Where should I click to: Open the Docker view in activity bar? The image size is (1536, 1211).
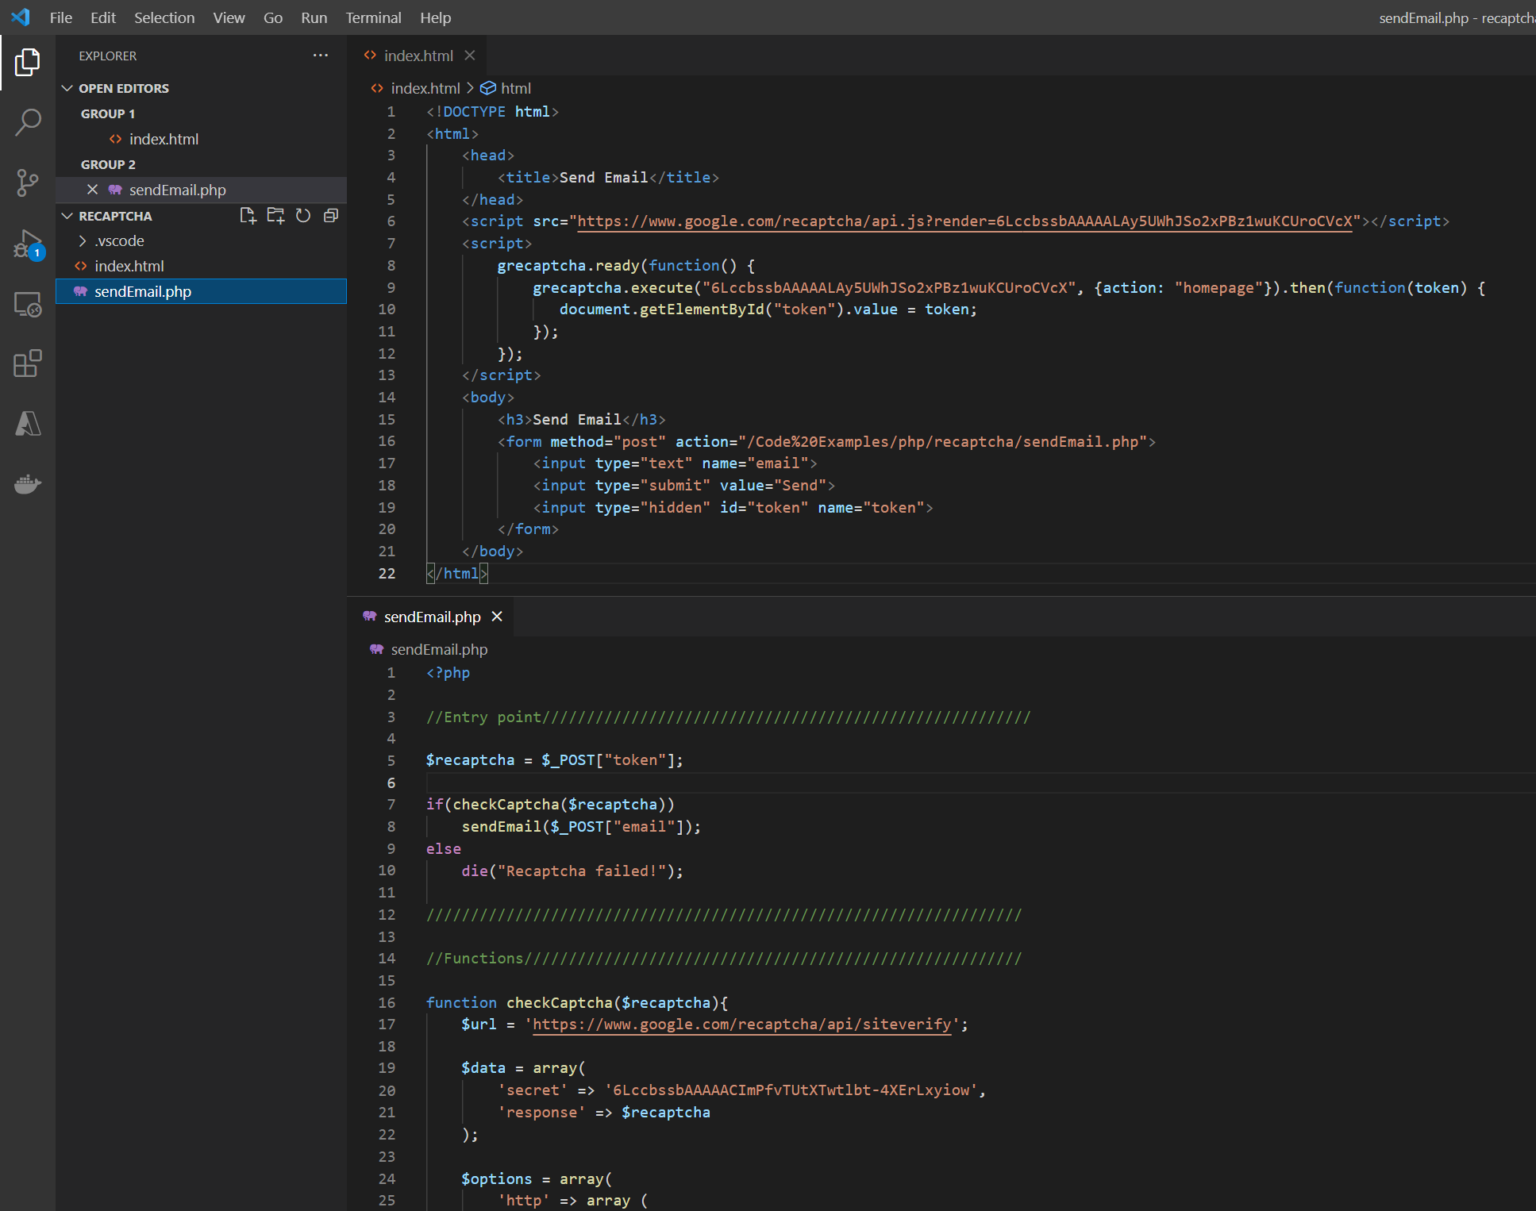[x=28, y=485]
